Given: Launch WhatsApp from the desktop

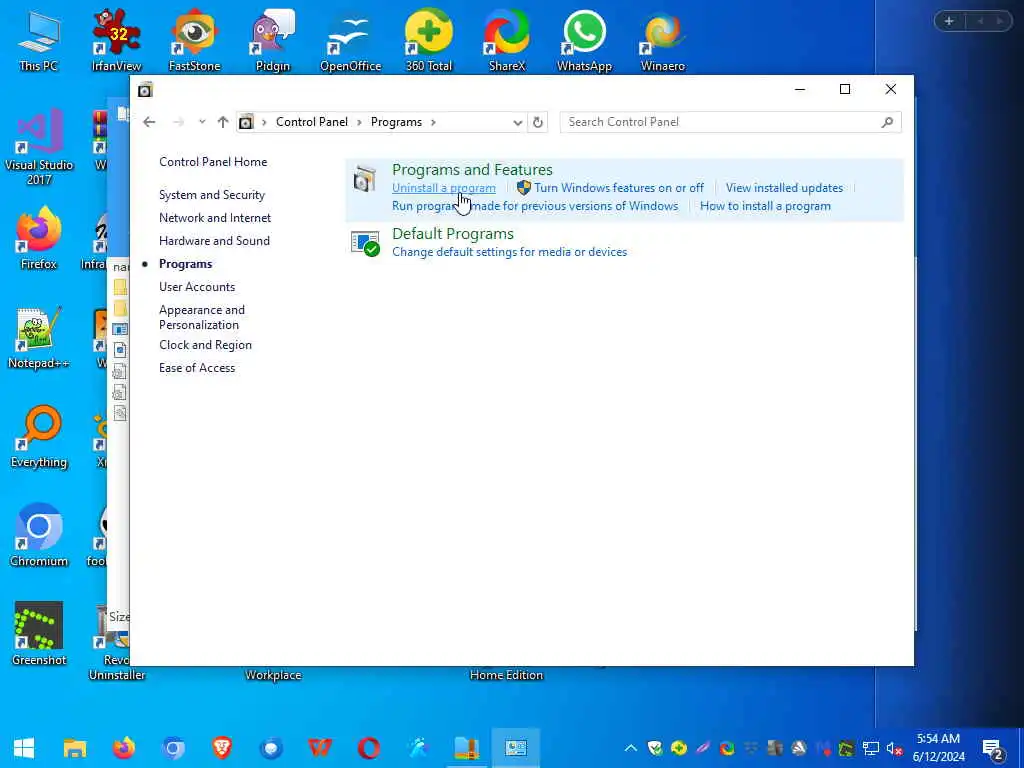Looking at the screenshot, I should 584,40.
